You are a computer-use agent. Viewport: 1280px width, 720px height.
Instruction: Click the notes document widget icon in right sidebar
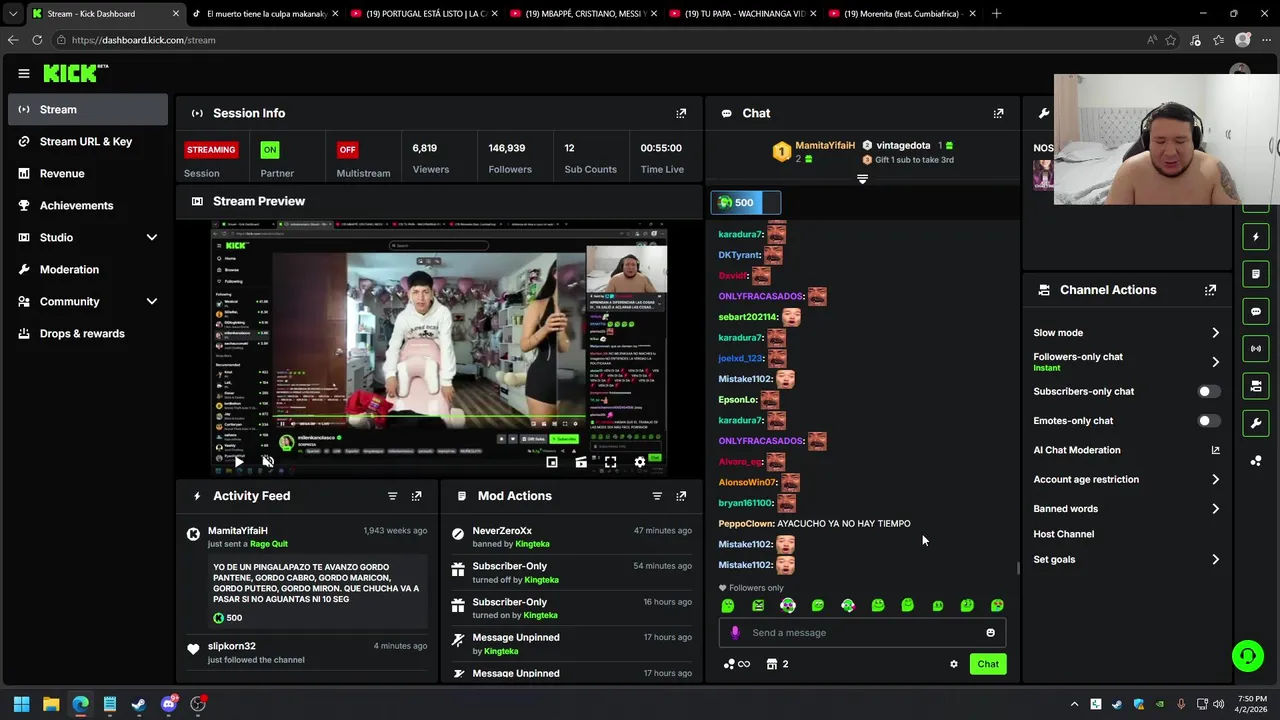[1256, 274]
